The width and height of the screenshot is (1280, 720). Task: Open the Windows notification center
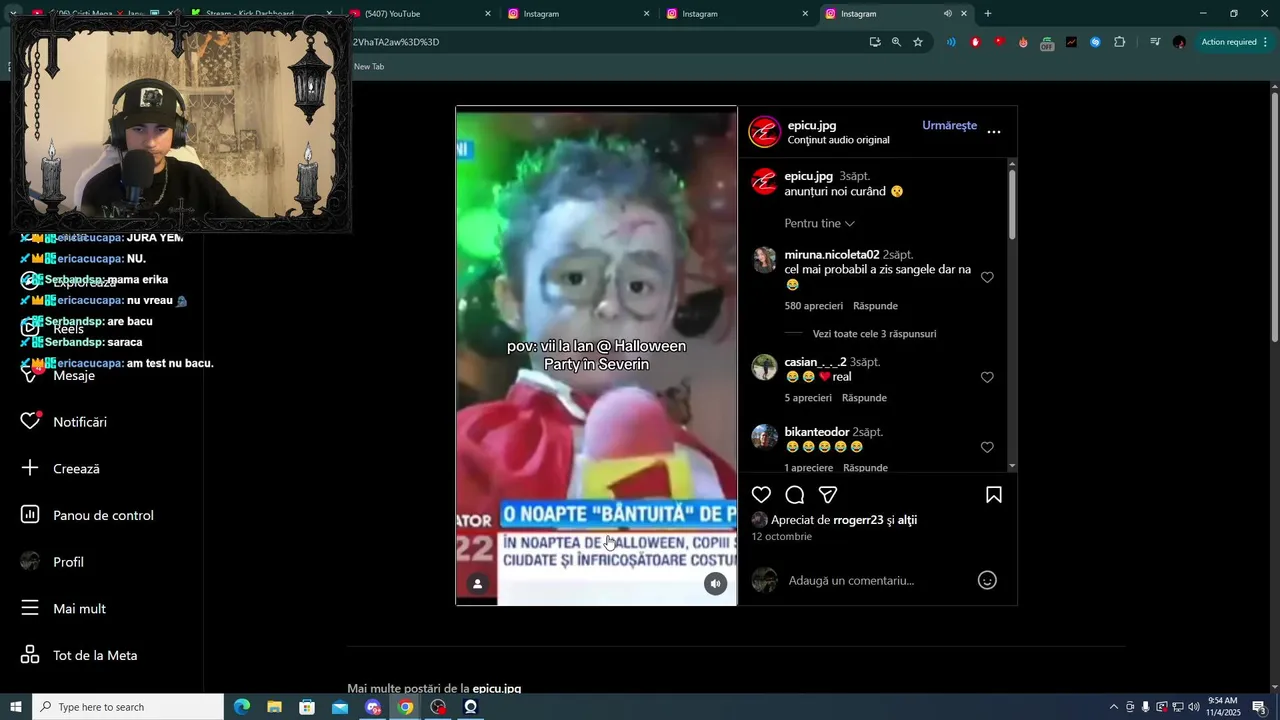pyautogui.click(x=1259, y=707)
